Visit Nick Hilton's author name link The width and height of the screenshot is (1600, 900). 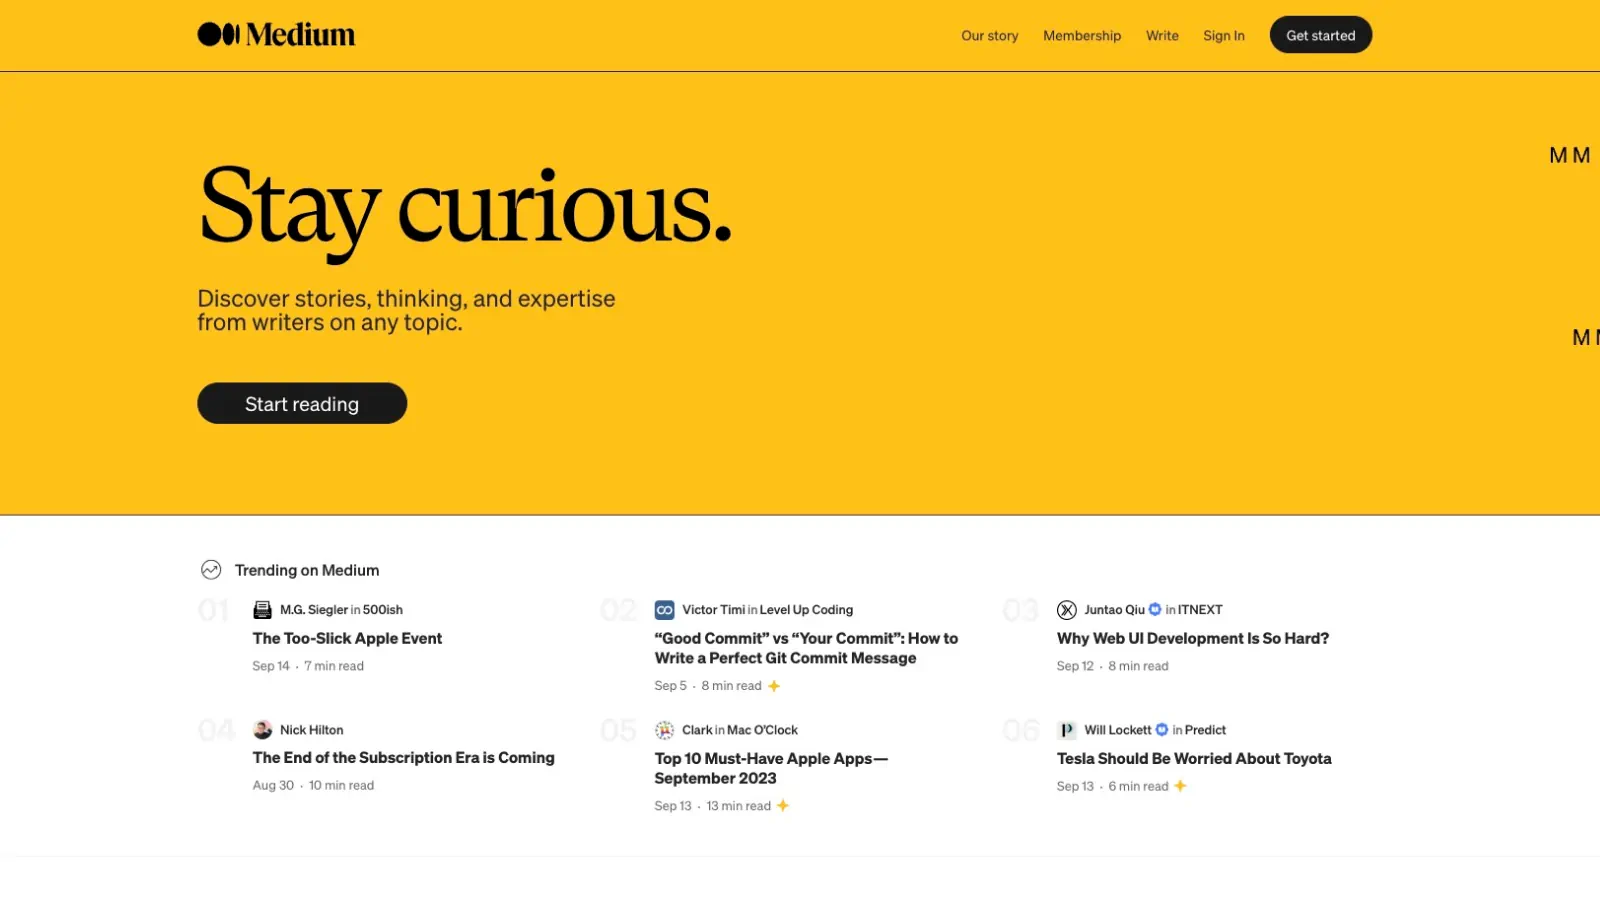point(312,730)
